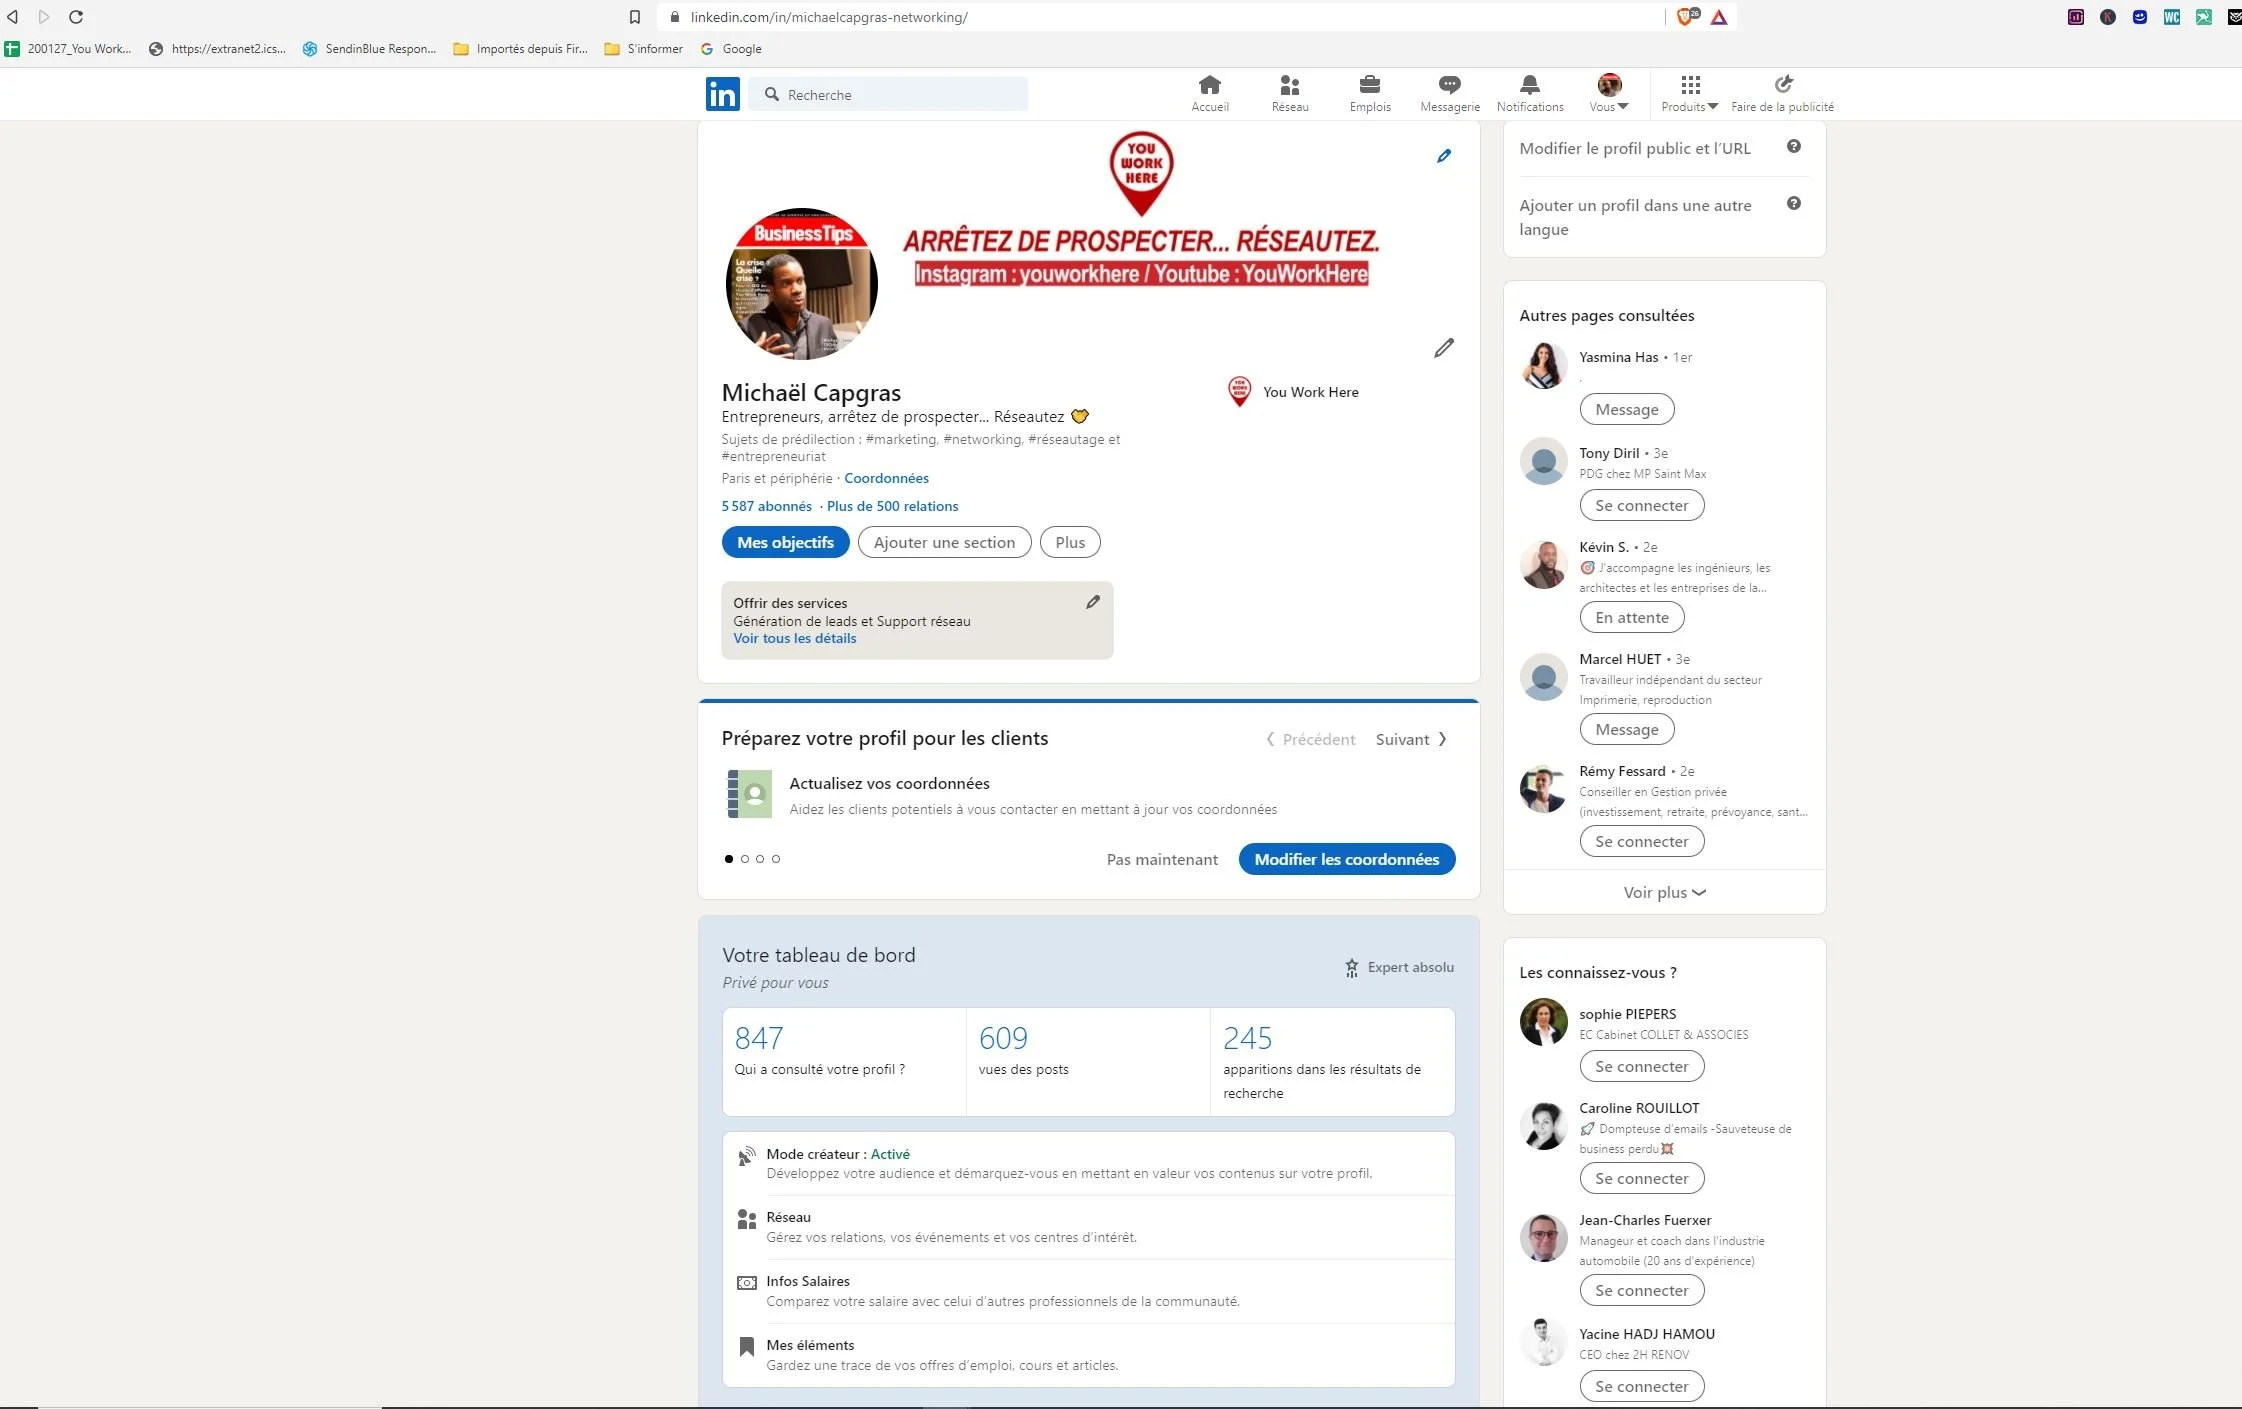Image resolution: width=2242 pixels, height=1409 pixels.
Task: Click the LinkedIn logo home icon
Action: pos(722,94)
